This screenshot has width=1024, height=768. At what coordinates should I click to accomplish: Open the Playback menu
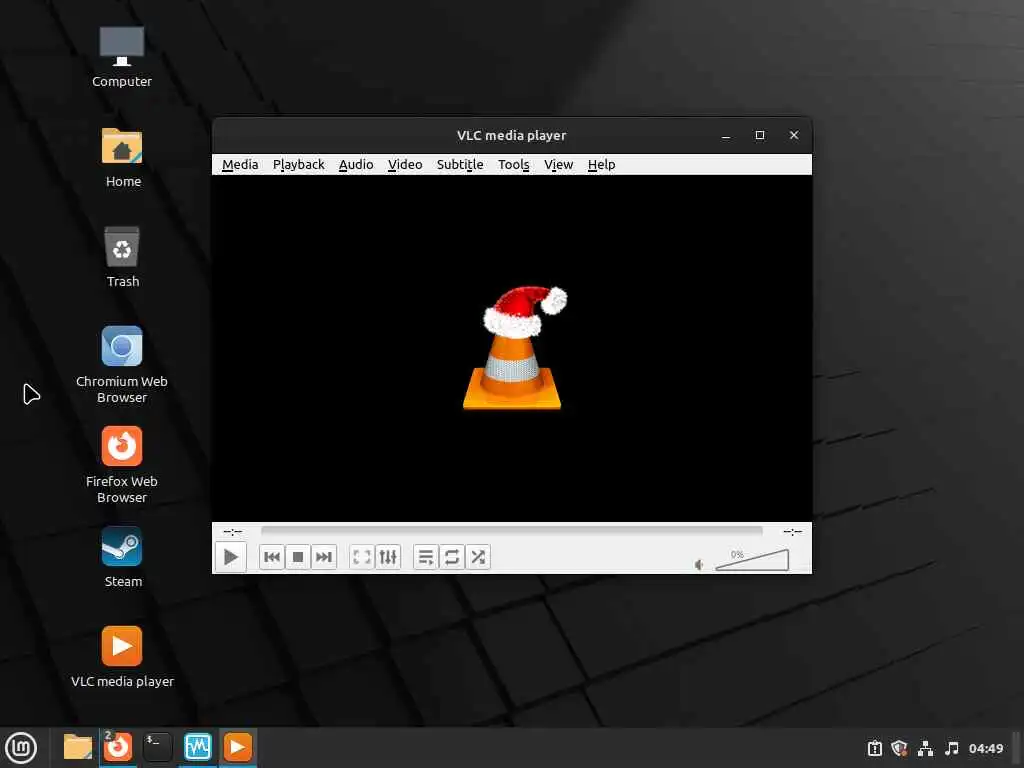(x=298, y=165)
